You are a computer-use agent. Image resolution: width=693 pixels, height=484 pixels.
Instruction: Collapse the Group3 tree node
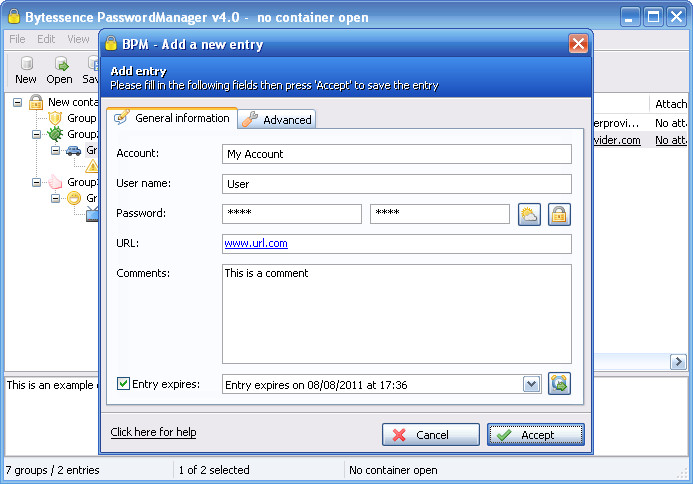pos(36,182)
